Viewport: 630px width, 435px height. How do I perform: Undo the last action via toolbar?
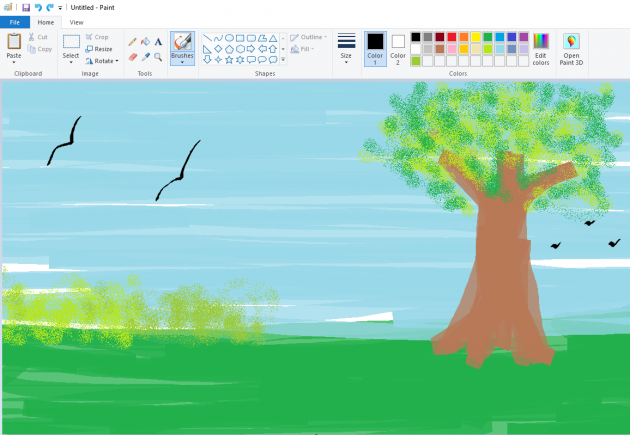click(x=38, y=7)
